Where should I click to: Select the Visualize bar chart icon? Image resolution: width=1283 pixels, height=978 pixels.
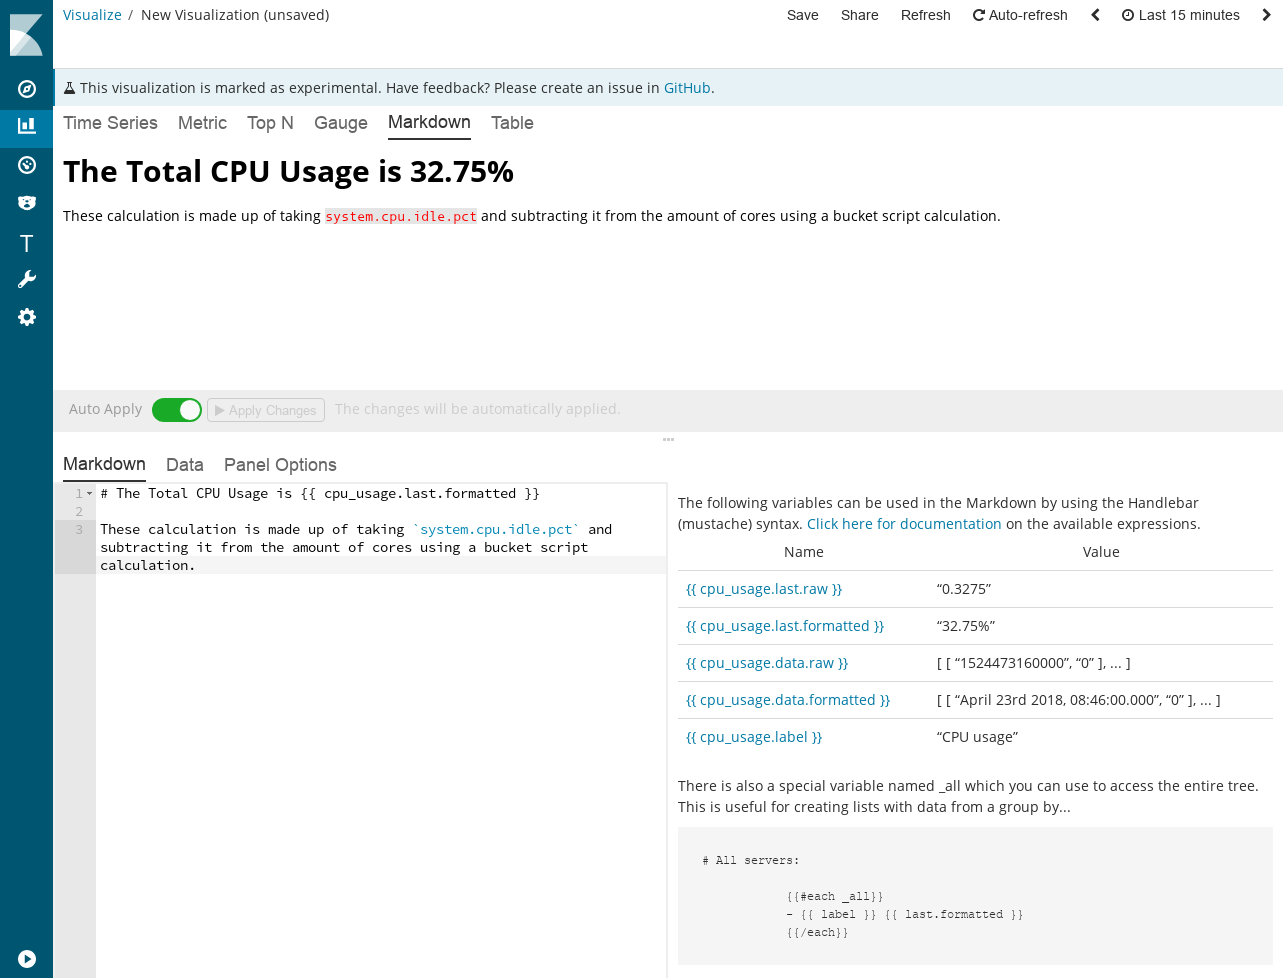[25, 128]
